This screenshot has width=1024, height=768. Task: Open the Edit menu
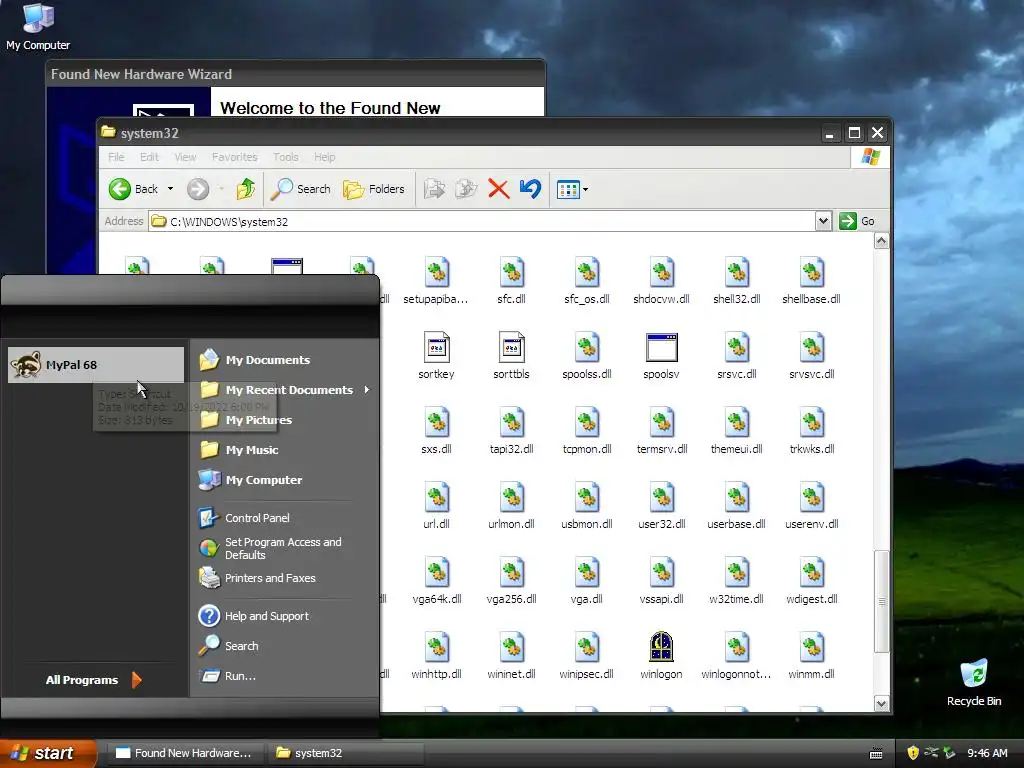[x=149, y=157]
